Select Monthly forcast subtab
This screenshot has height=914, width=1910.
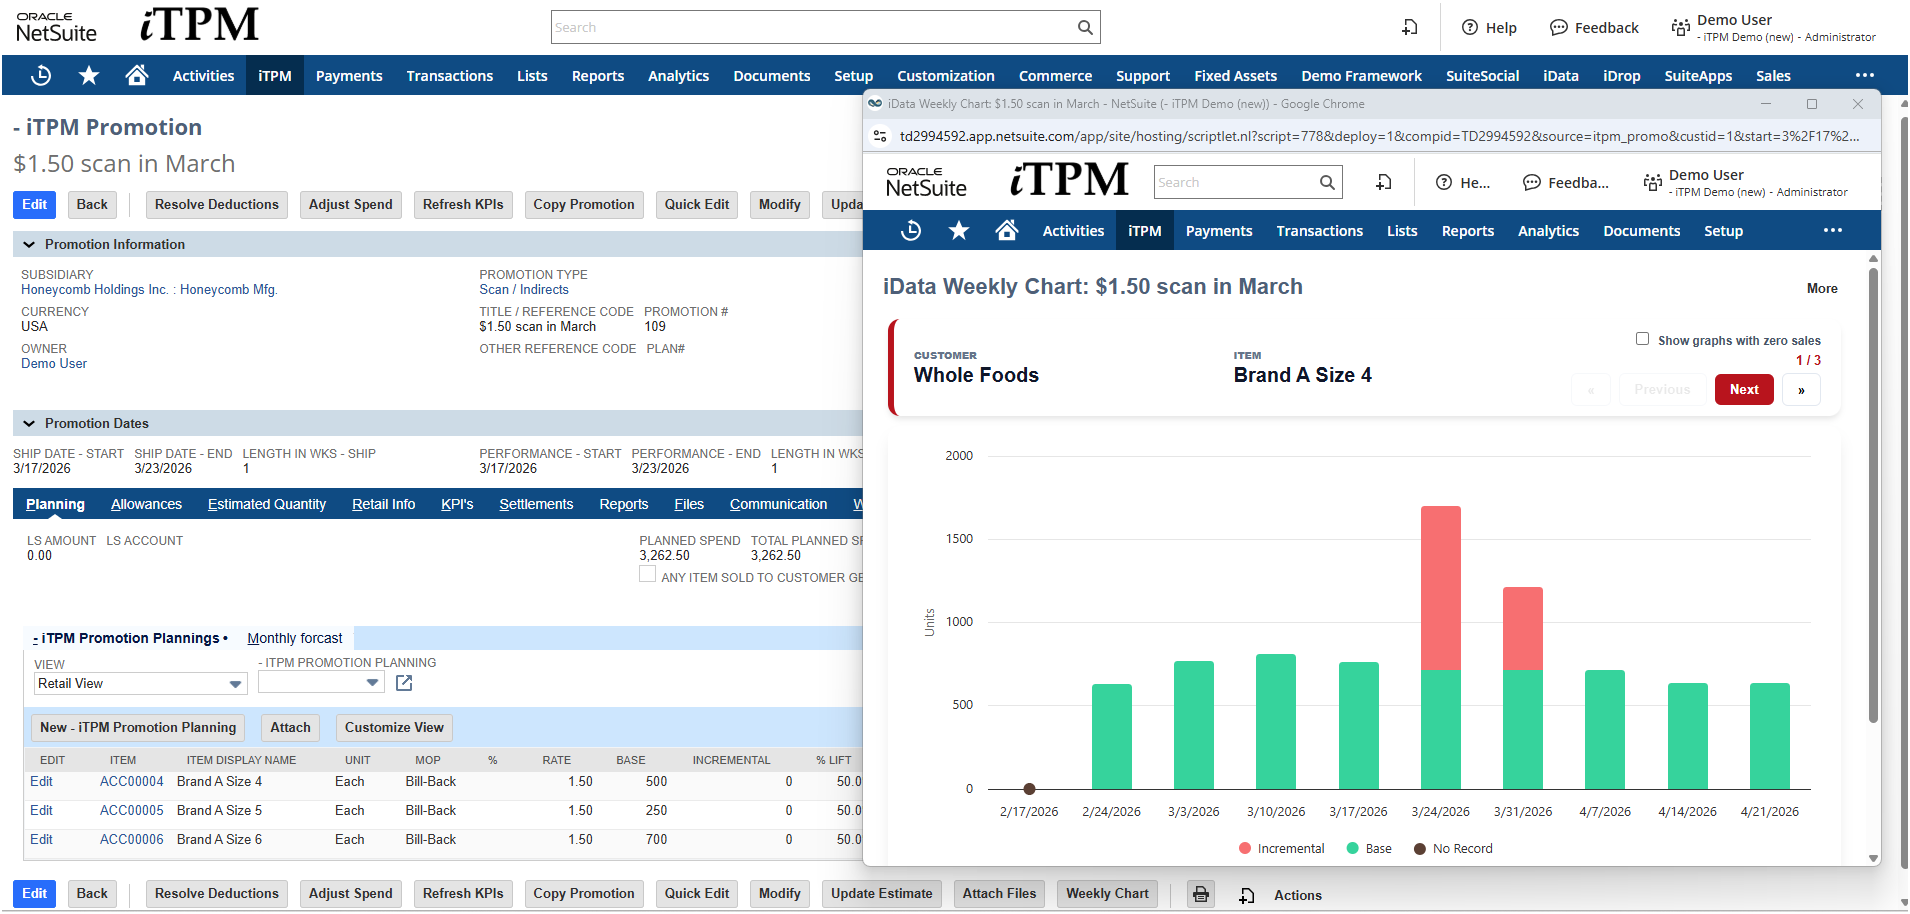(295, 638)
